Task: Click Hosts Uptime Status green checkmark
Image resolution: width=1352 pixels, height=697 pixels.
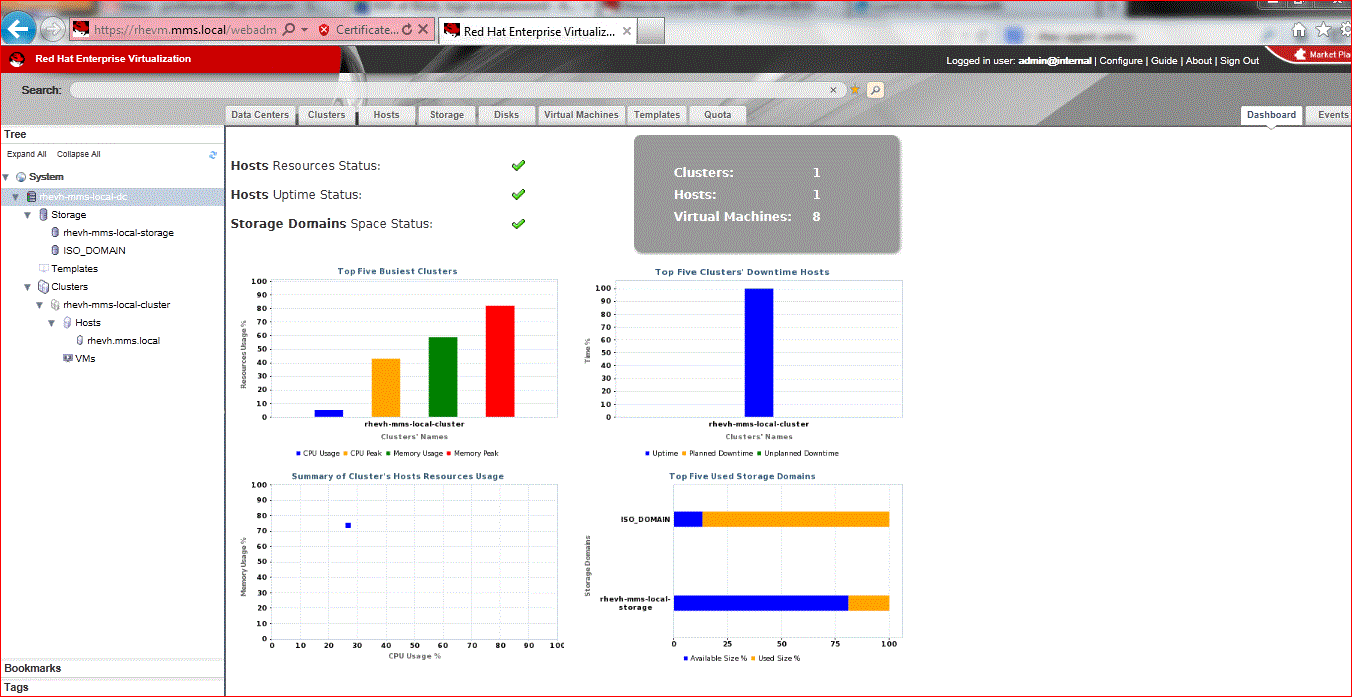Action: [518, 195]
